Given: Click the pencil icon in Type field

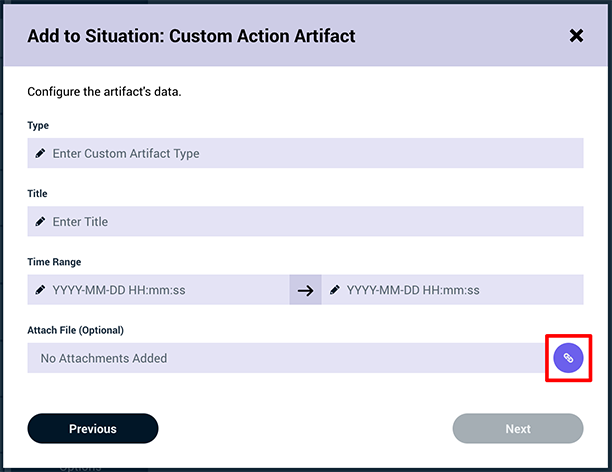Looking at the screenshot, I should (40, 153).
